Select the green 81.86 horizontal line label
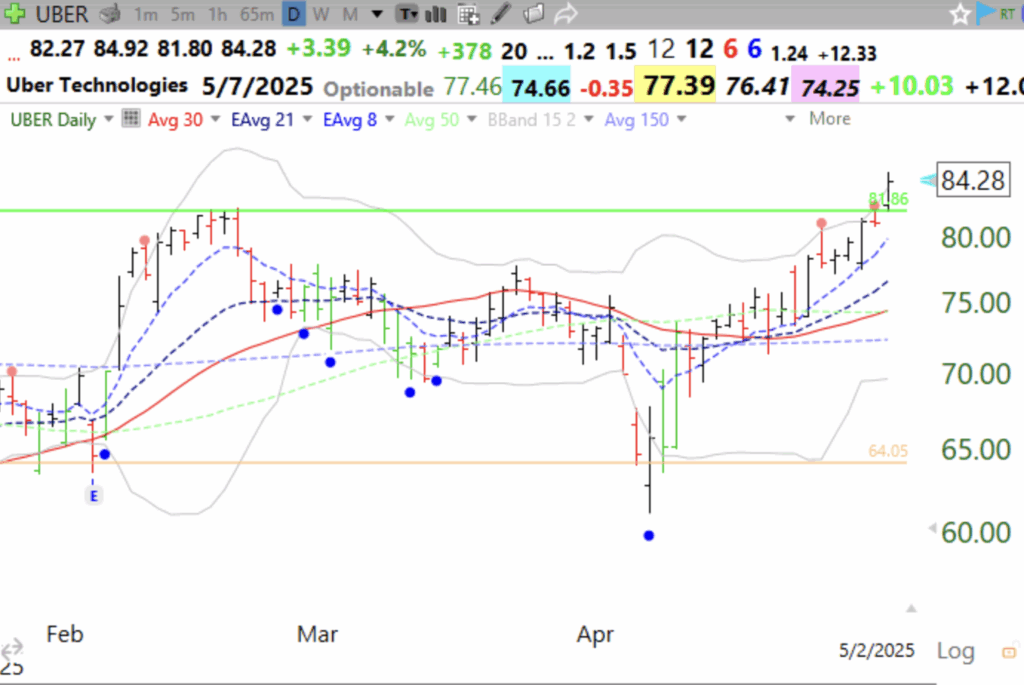 tap(888, 199)
